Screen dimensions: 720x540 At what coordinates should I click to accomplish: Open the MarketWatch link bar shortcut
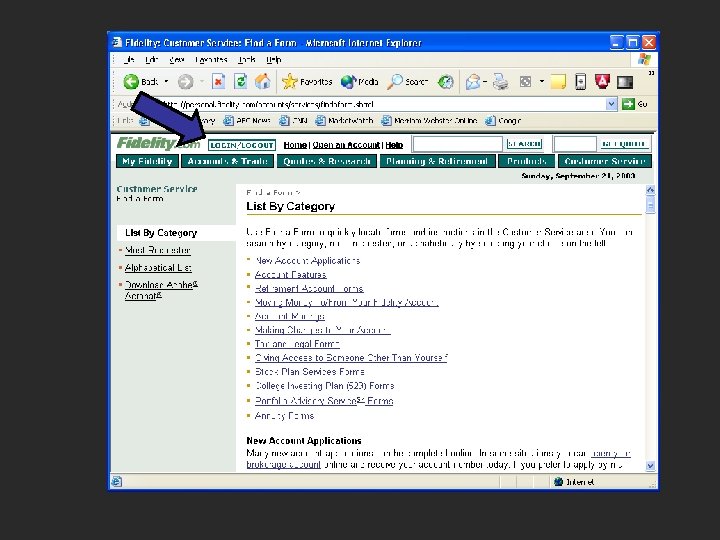pos(344,121)
